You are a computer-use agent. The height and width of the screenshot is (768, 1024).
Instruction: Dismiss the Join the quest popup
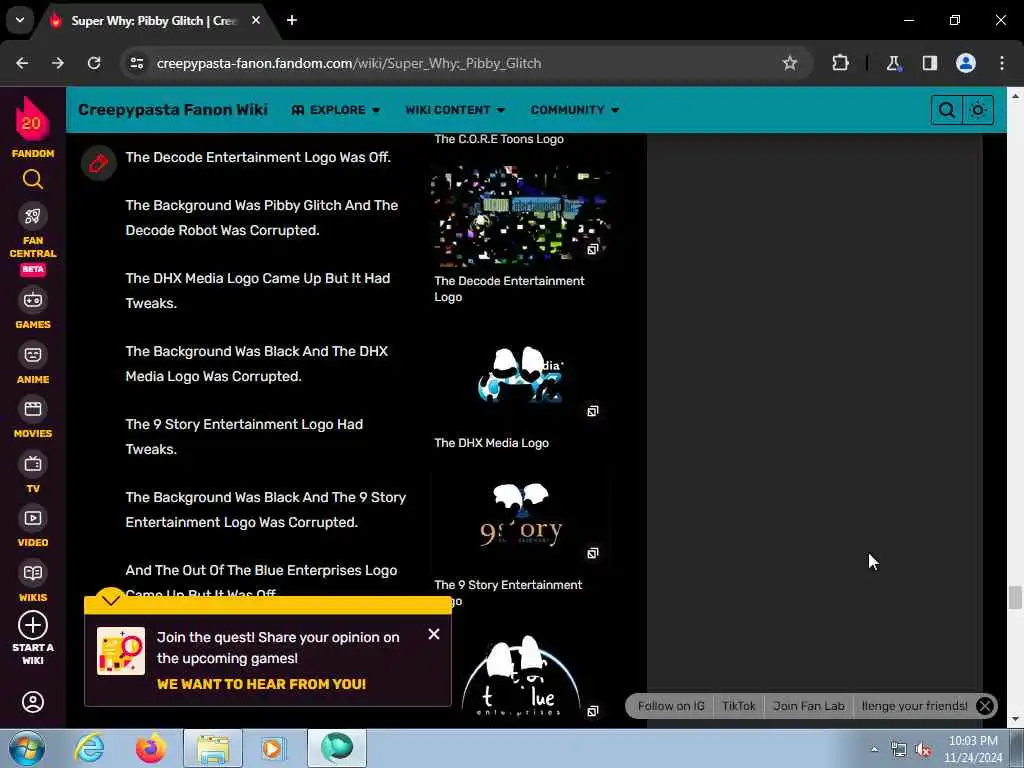click(434, 634)
